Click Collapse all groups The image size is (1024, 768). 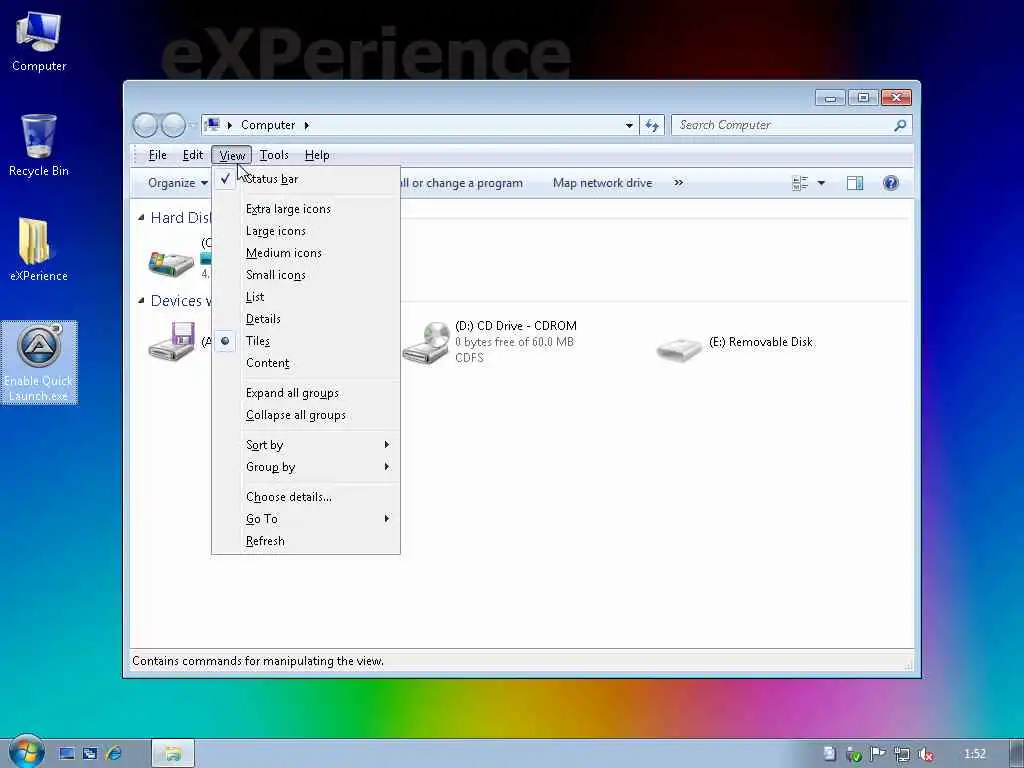306,415
